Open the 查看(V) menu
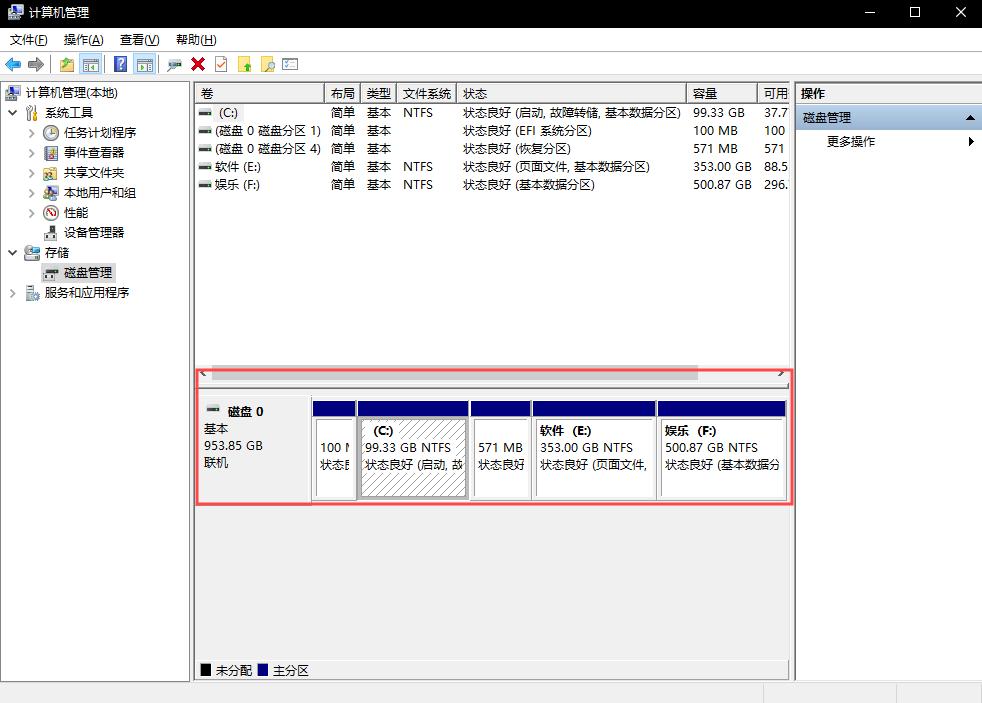Viewport: 982px width, 703px height. 139,40
